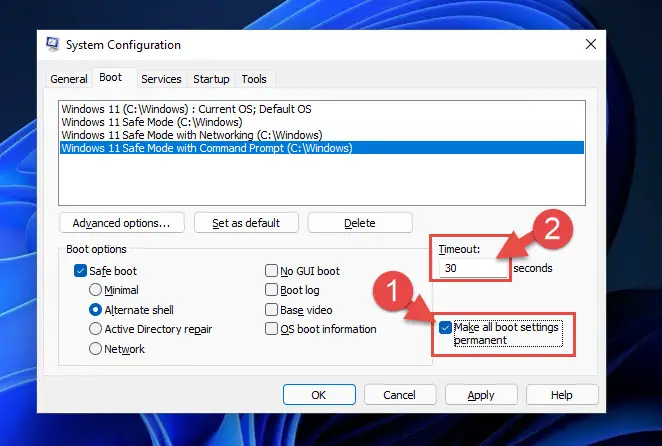Open the Tools tab

254,79
